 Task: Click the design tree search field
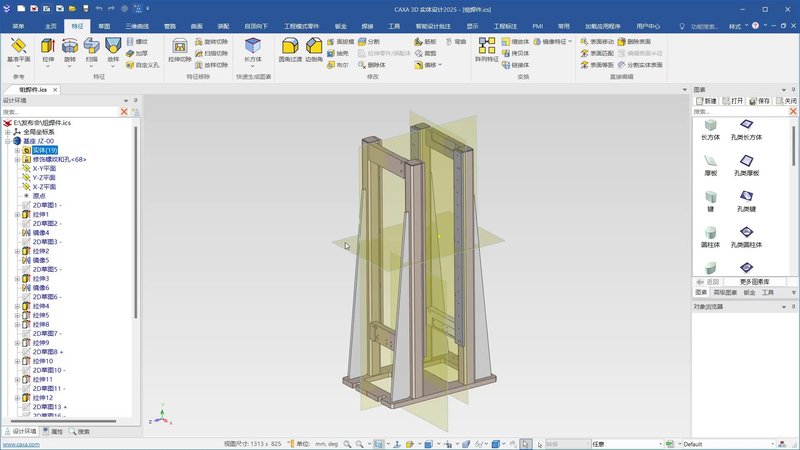[60, 112]
